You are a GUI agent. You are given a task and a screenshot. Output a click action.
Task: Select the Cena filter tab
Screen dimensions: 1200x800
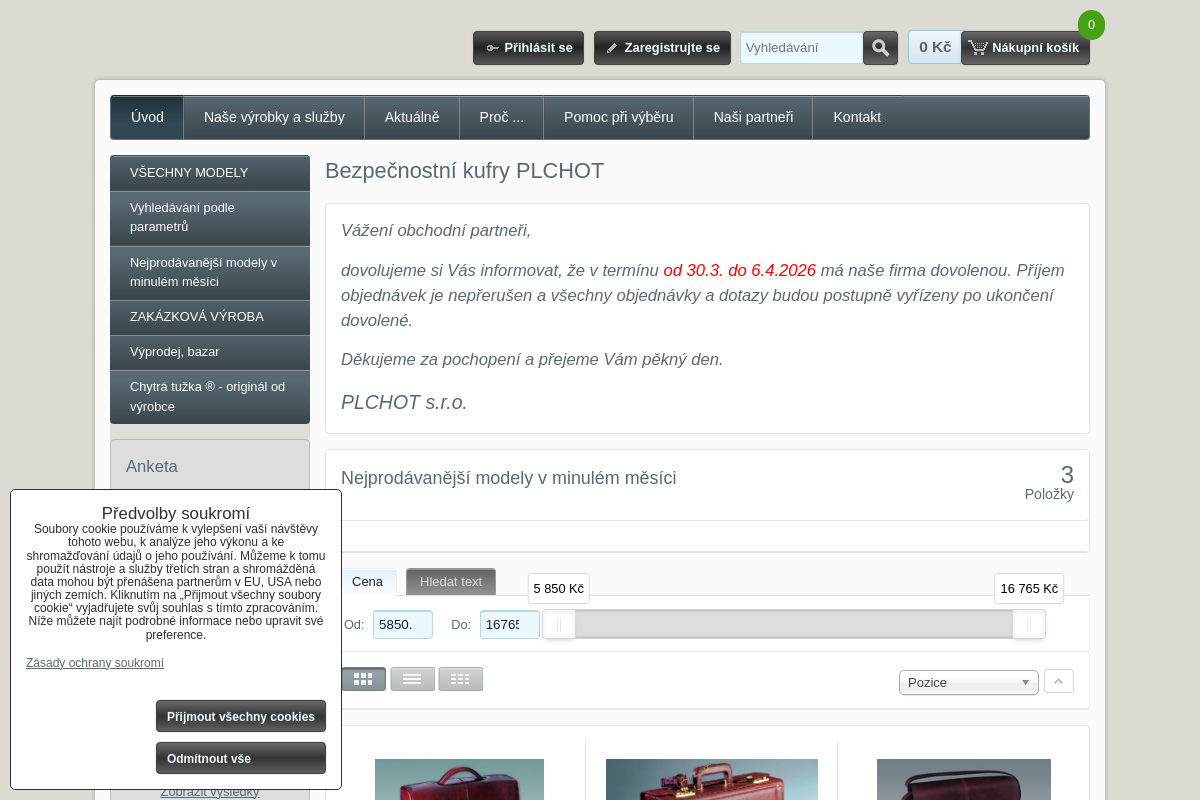tap(367, 582)
